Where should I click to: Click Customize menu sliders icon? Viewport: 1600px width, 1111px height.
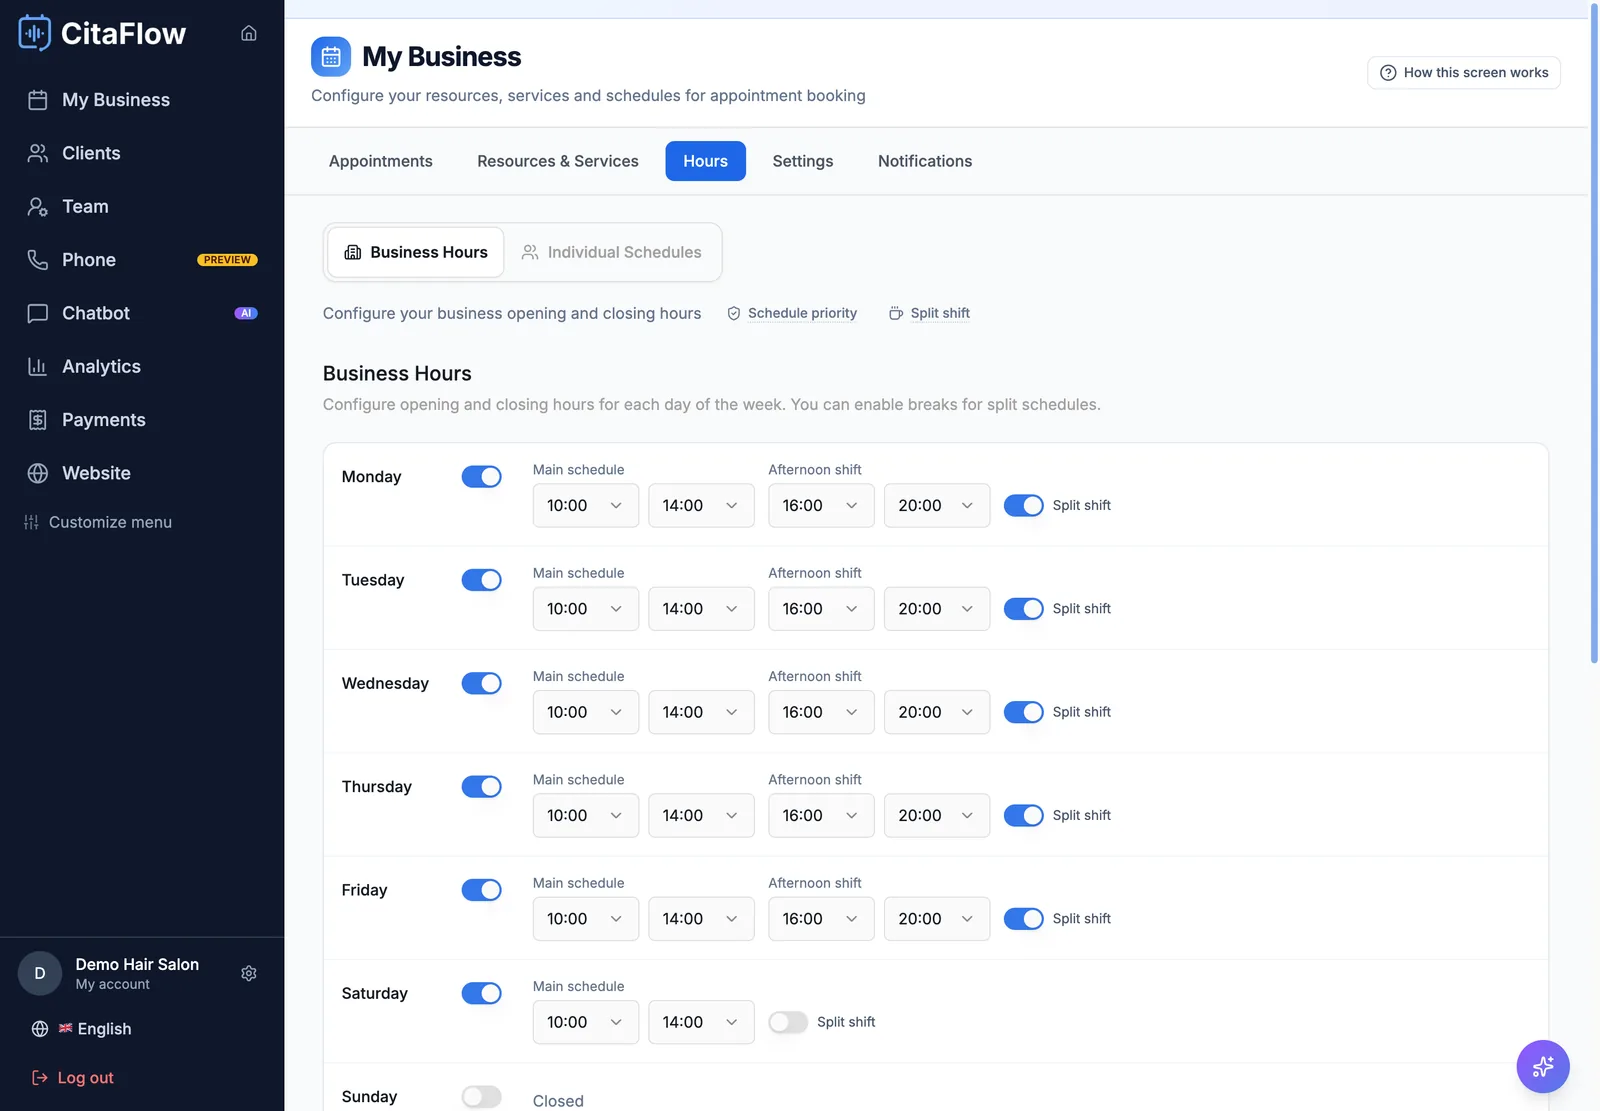(x=31, y=522)
